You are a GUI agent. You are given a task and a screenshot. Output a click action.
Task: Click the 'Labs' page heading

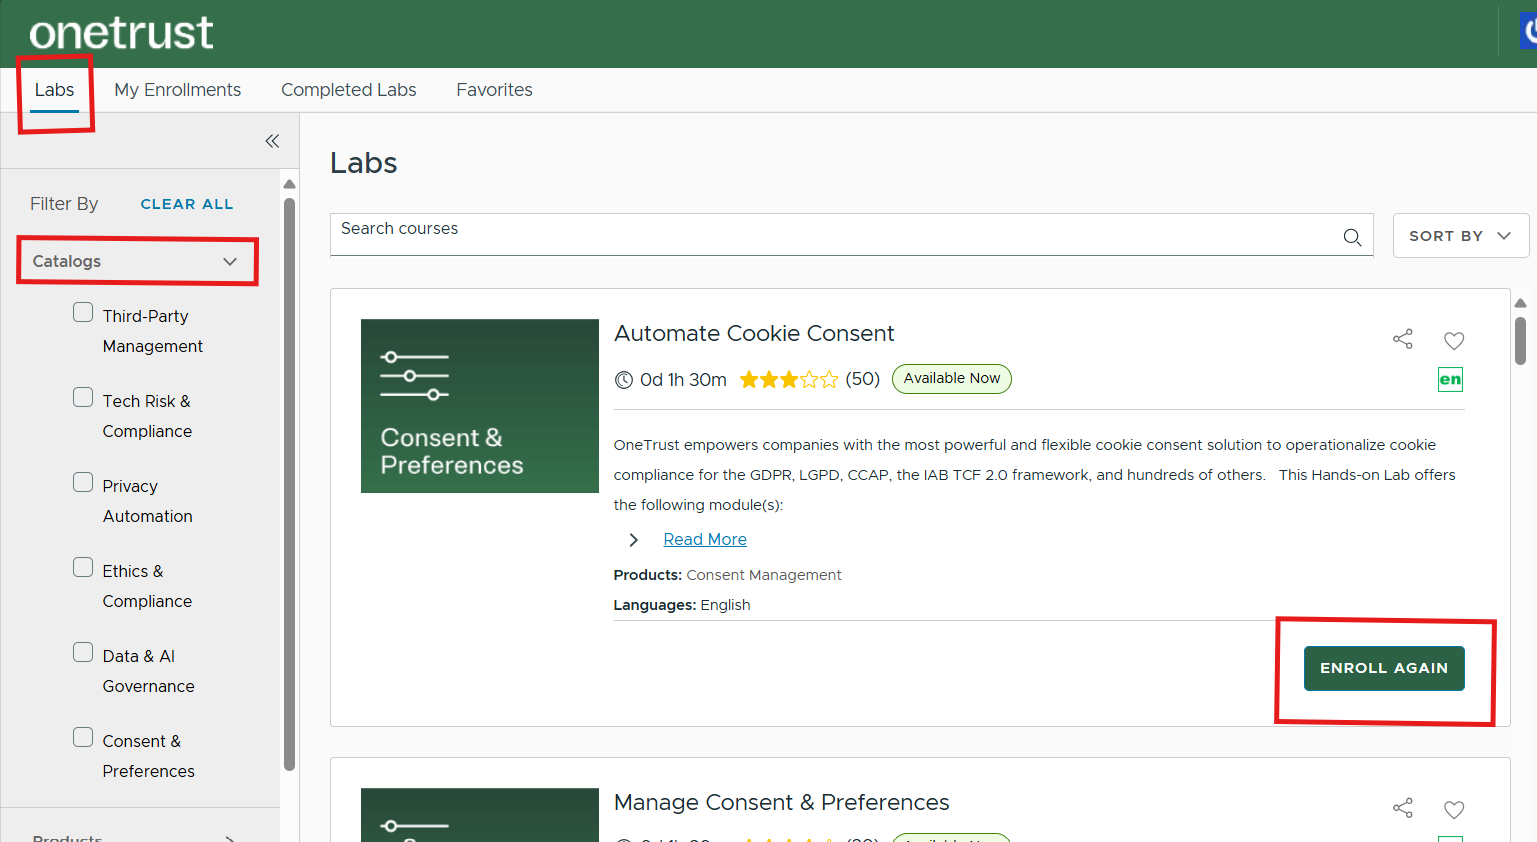[364, 163]
